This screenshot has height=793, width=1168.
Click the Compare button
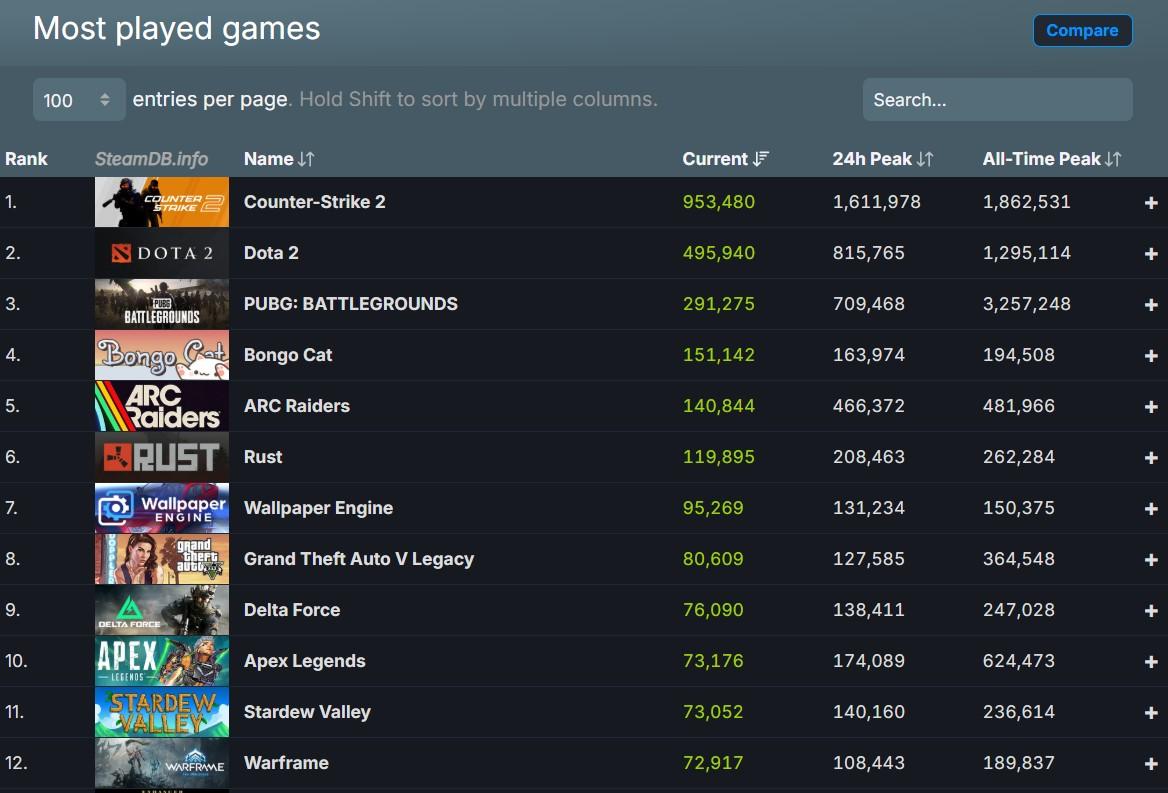point(1082,31)
